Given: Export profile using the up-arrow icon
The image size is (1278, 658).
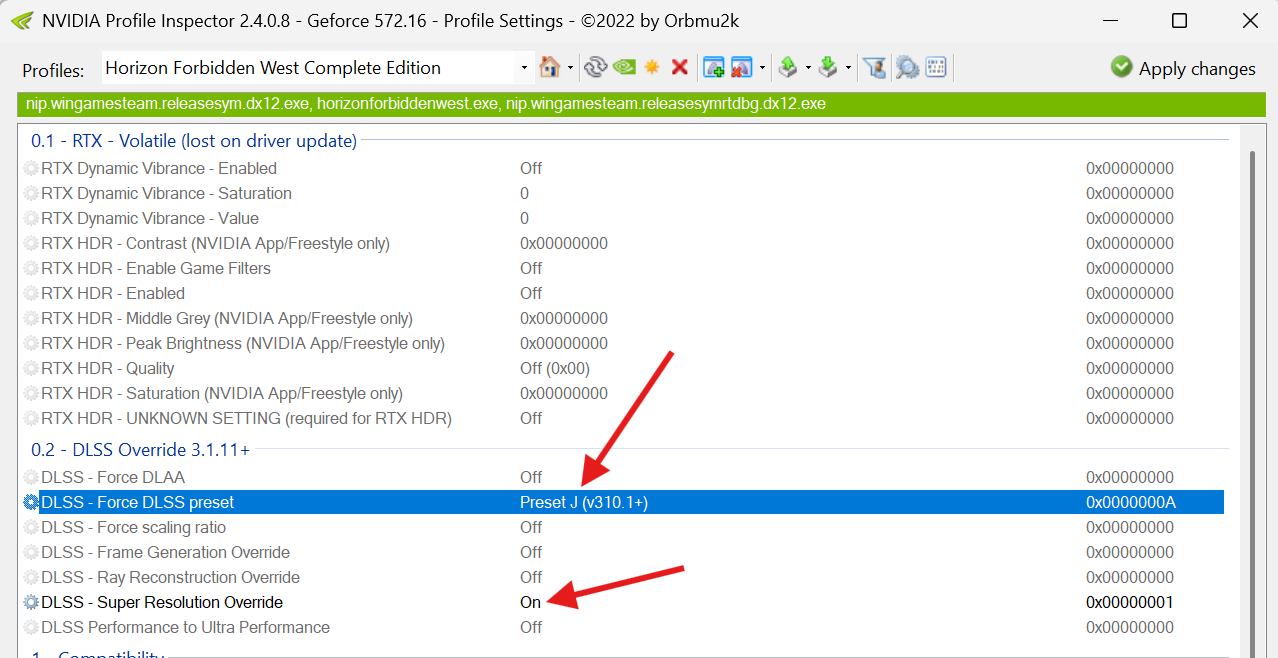Looking at the screenshot, I should [788, 67].
